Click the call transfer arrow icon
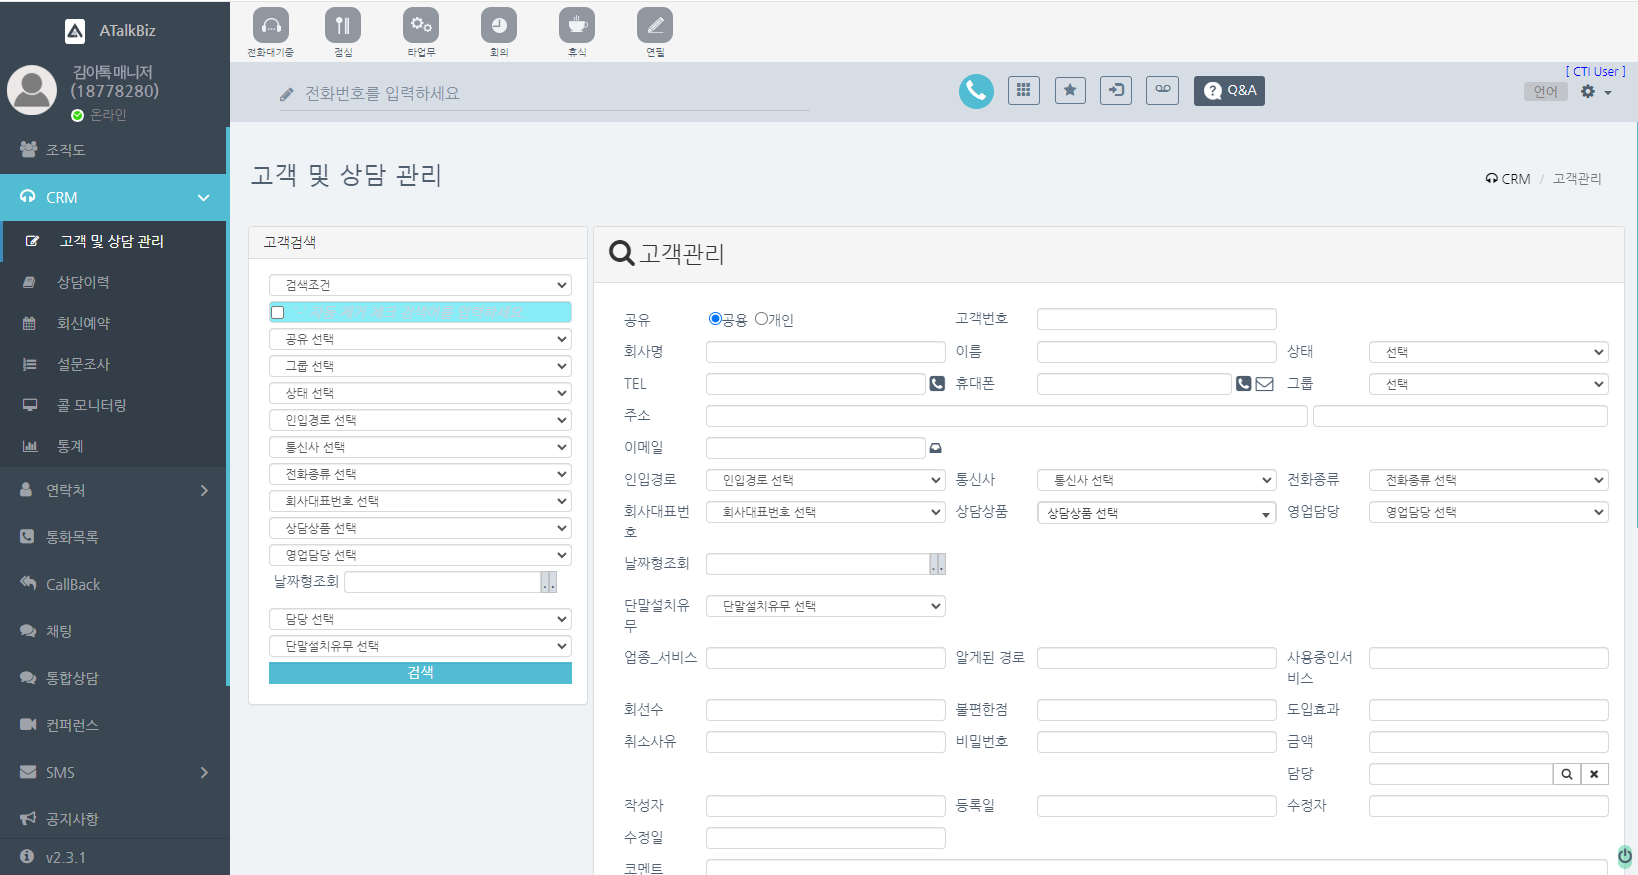The width and height of the screenshot is (1638, 875). pyautogui.click(x=1116, y=90)
